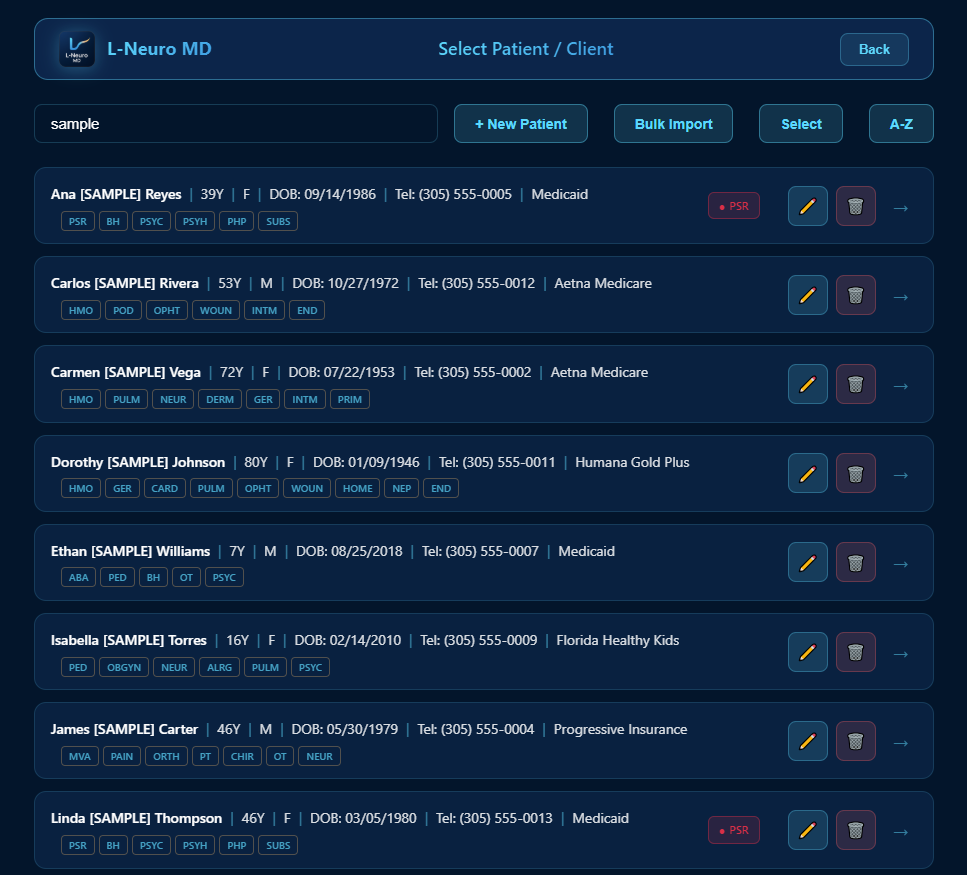Open Linda Thompson's chart via the arrow icon
The height and width of the screenshot is (875, 967).
click(x=900, y=830)
